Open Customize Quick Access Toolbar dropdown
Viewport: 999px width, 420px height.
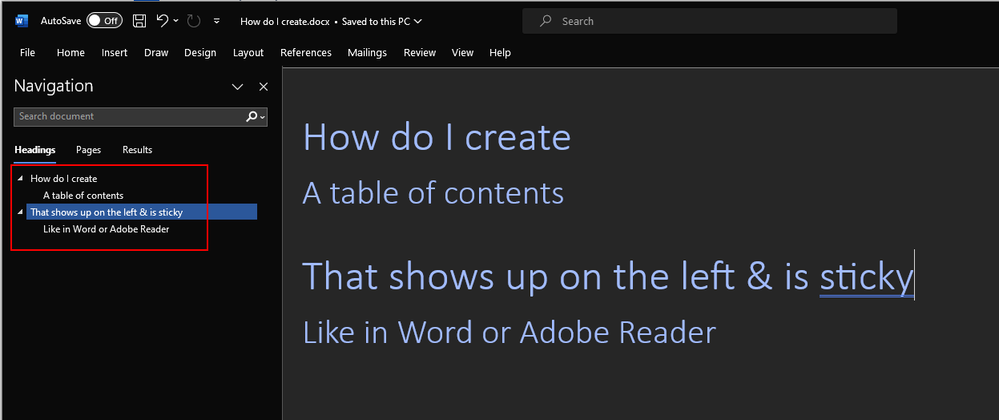click(217, 21)
